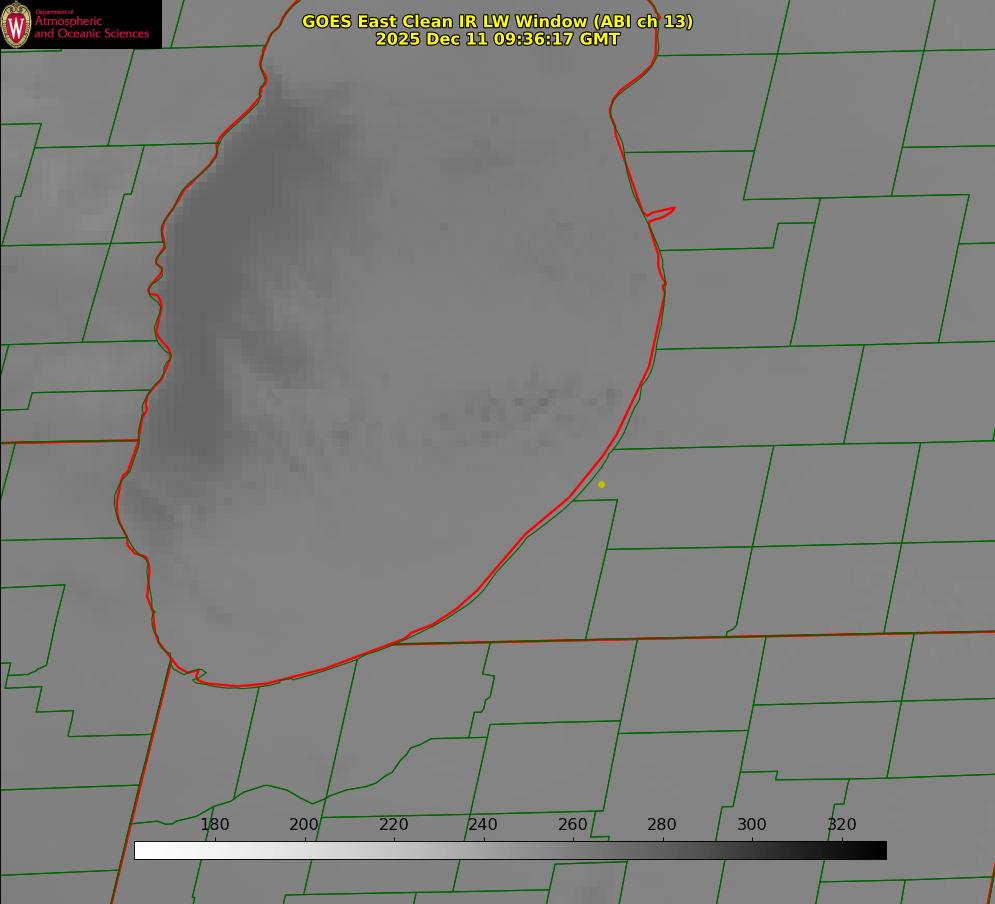Viewport: 995px width, 904px height.
Task: Pick the 260 value label on the colorbar
Action: [573, 825]
